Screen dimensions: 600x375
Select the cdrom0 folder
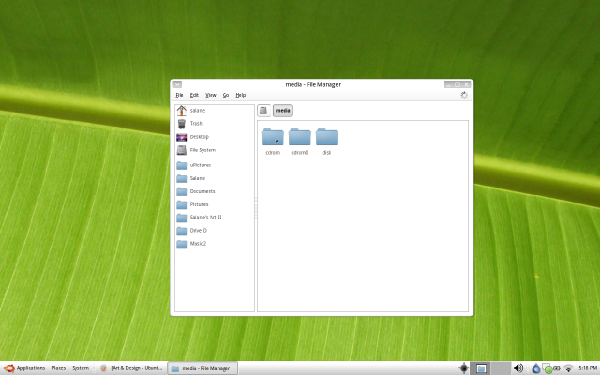pyautogui.click(x=300, y=142)
